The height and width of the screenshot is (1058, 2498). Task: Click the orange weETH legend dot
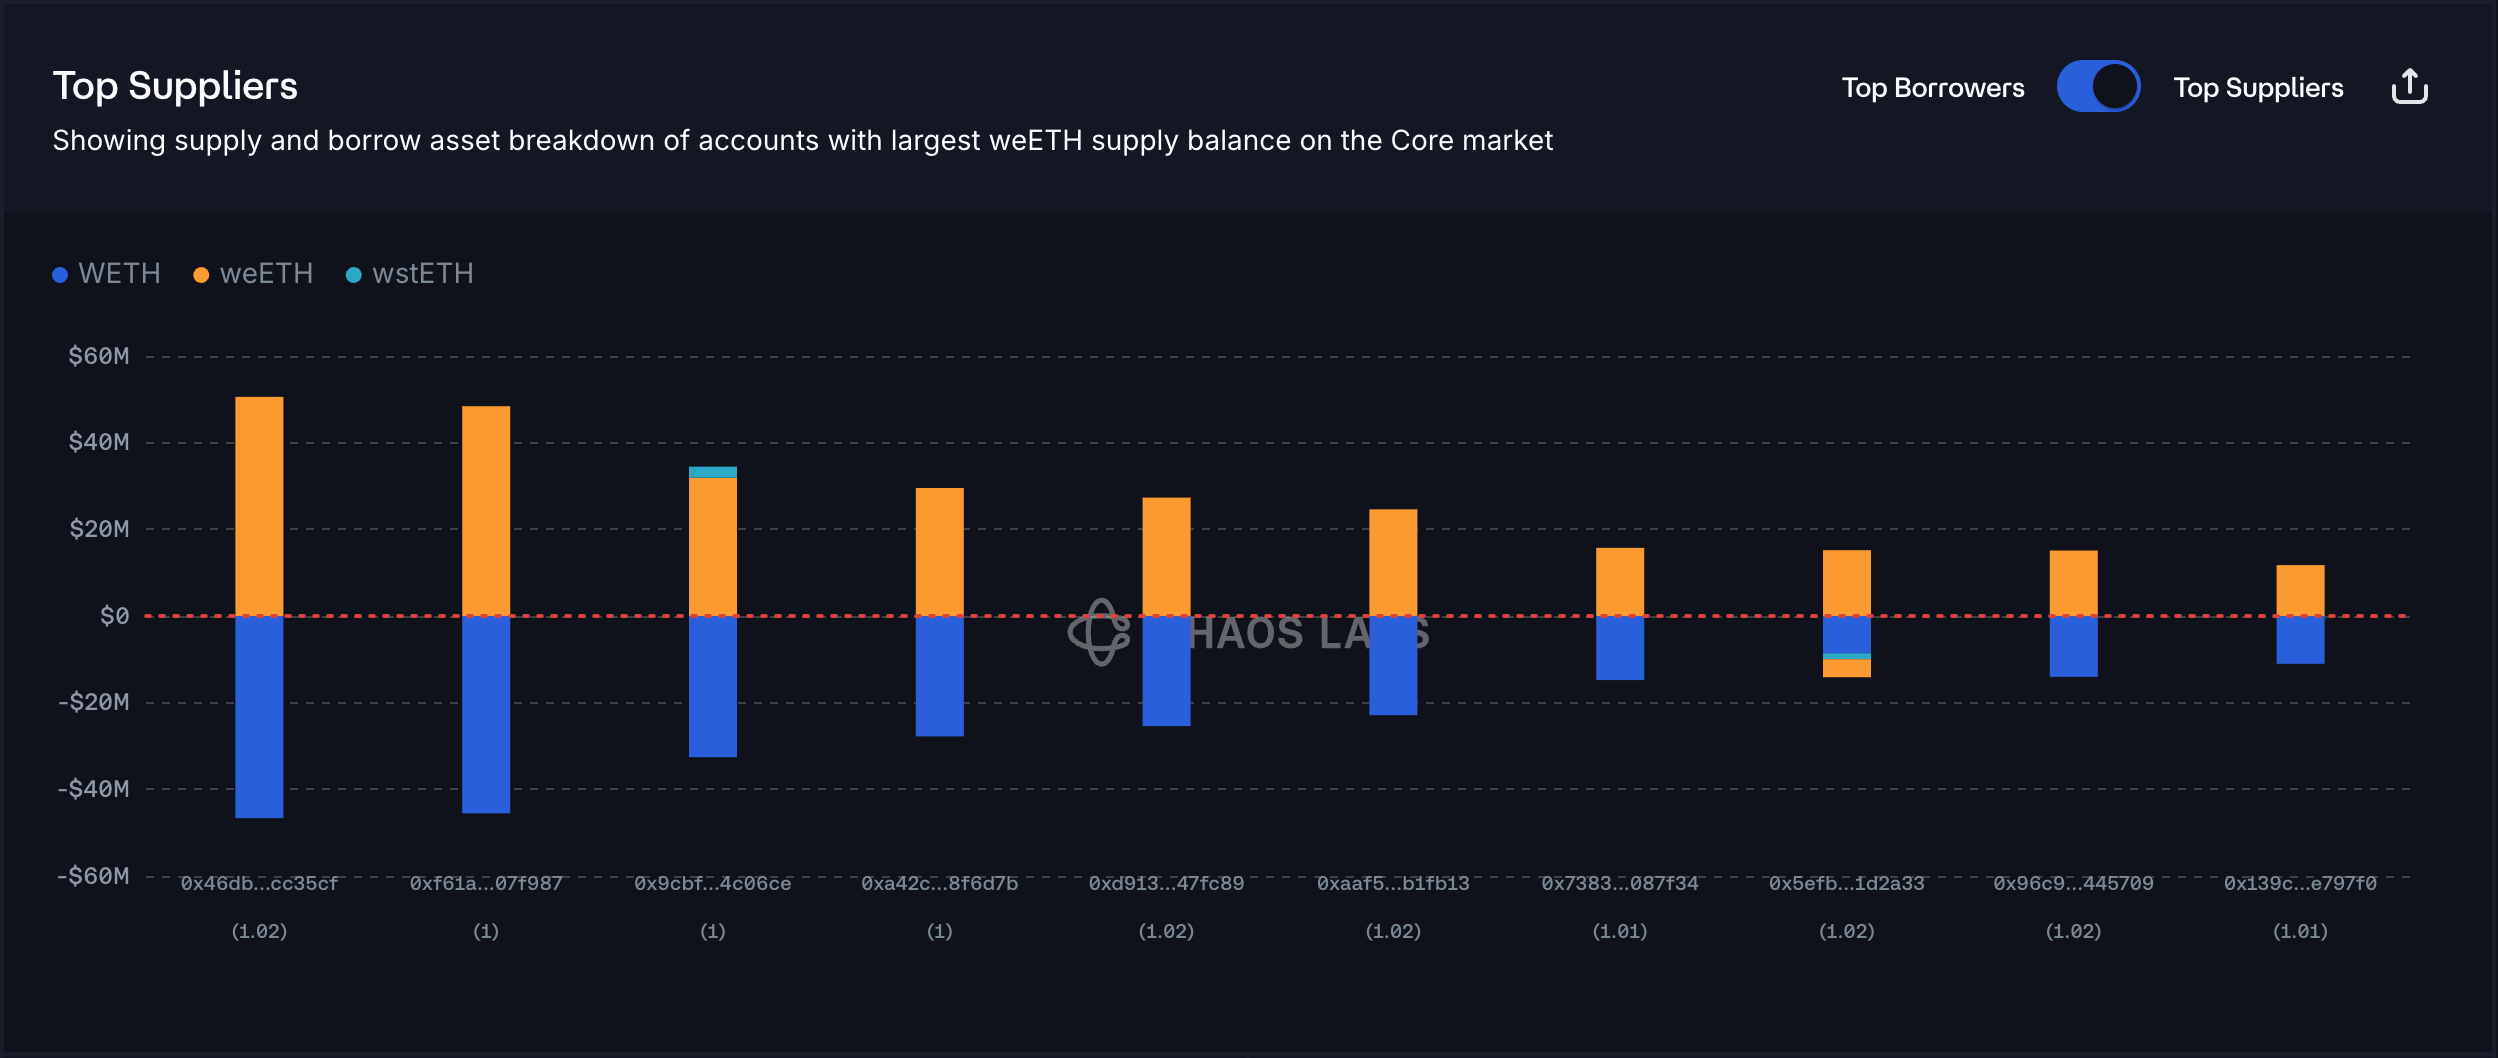[x=201, y=275]
